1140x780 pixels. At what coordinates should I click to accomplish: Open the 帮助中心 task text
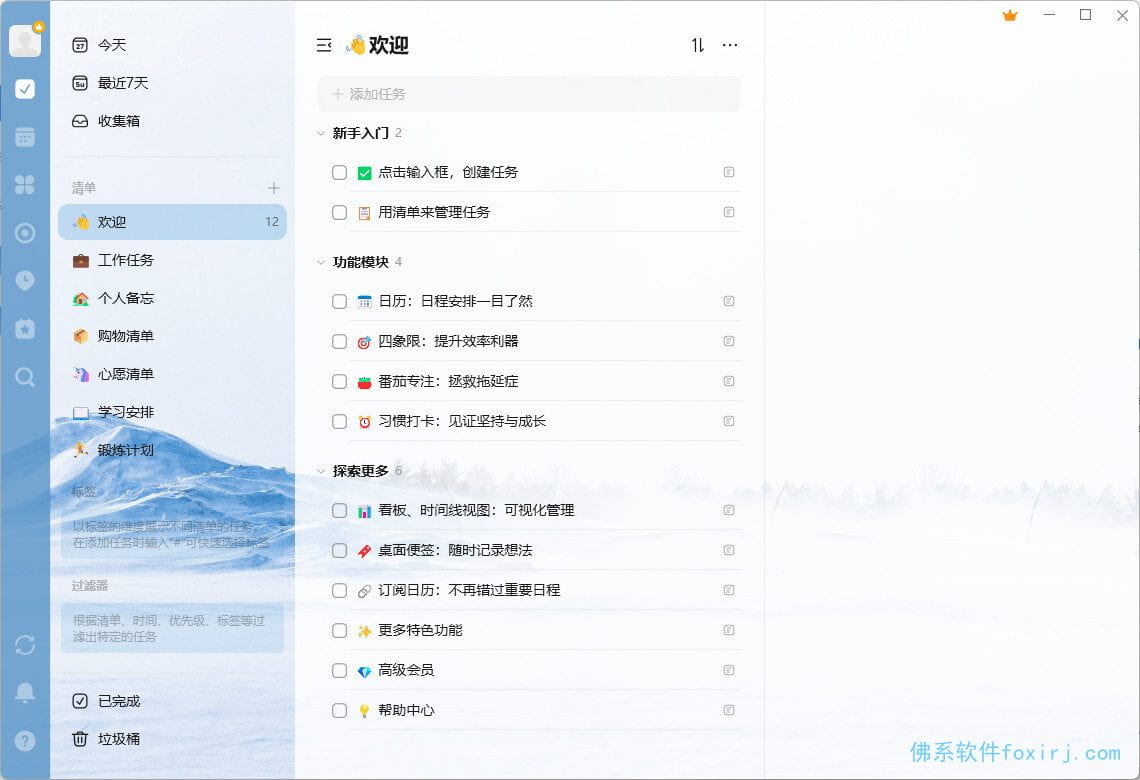(406, 710)
